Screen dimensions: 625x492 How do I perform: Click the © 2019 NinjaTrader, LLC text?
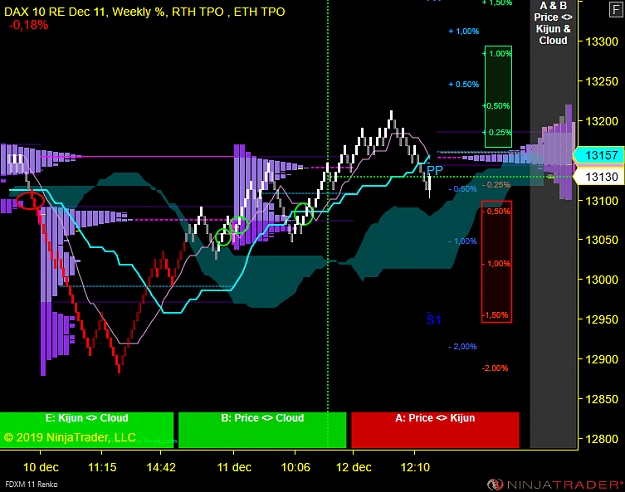pos(70,437)
